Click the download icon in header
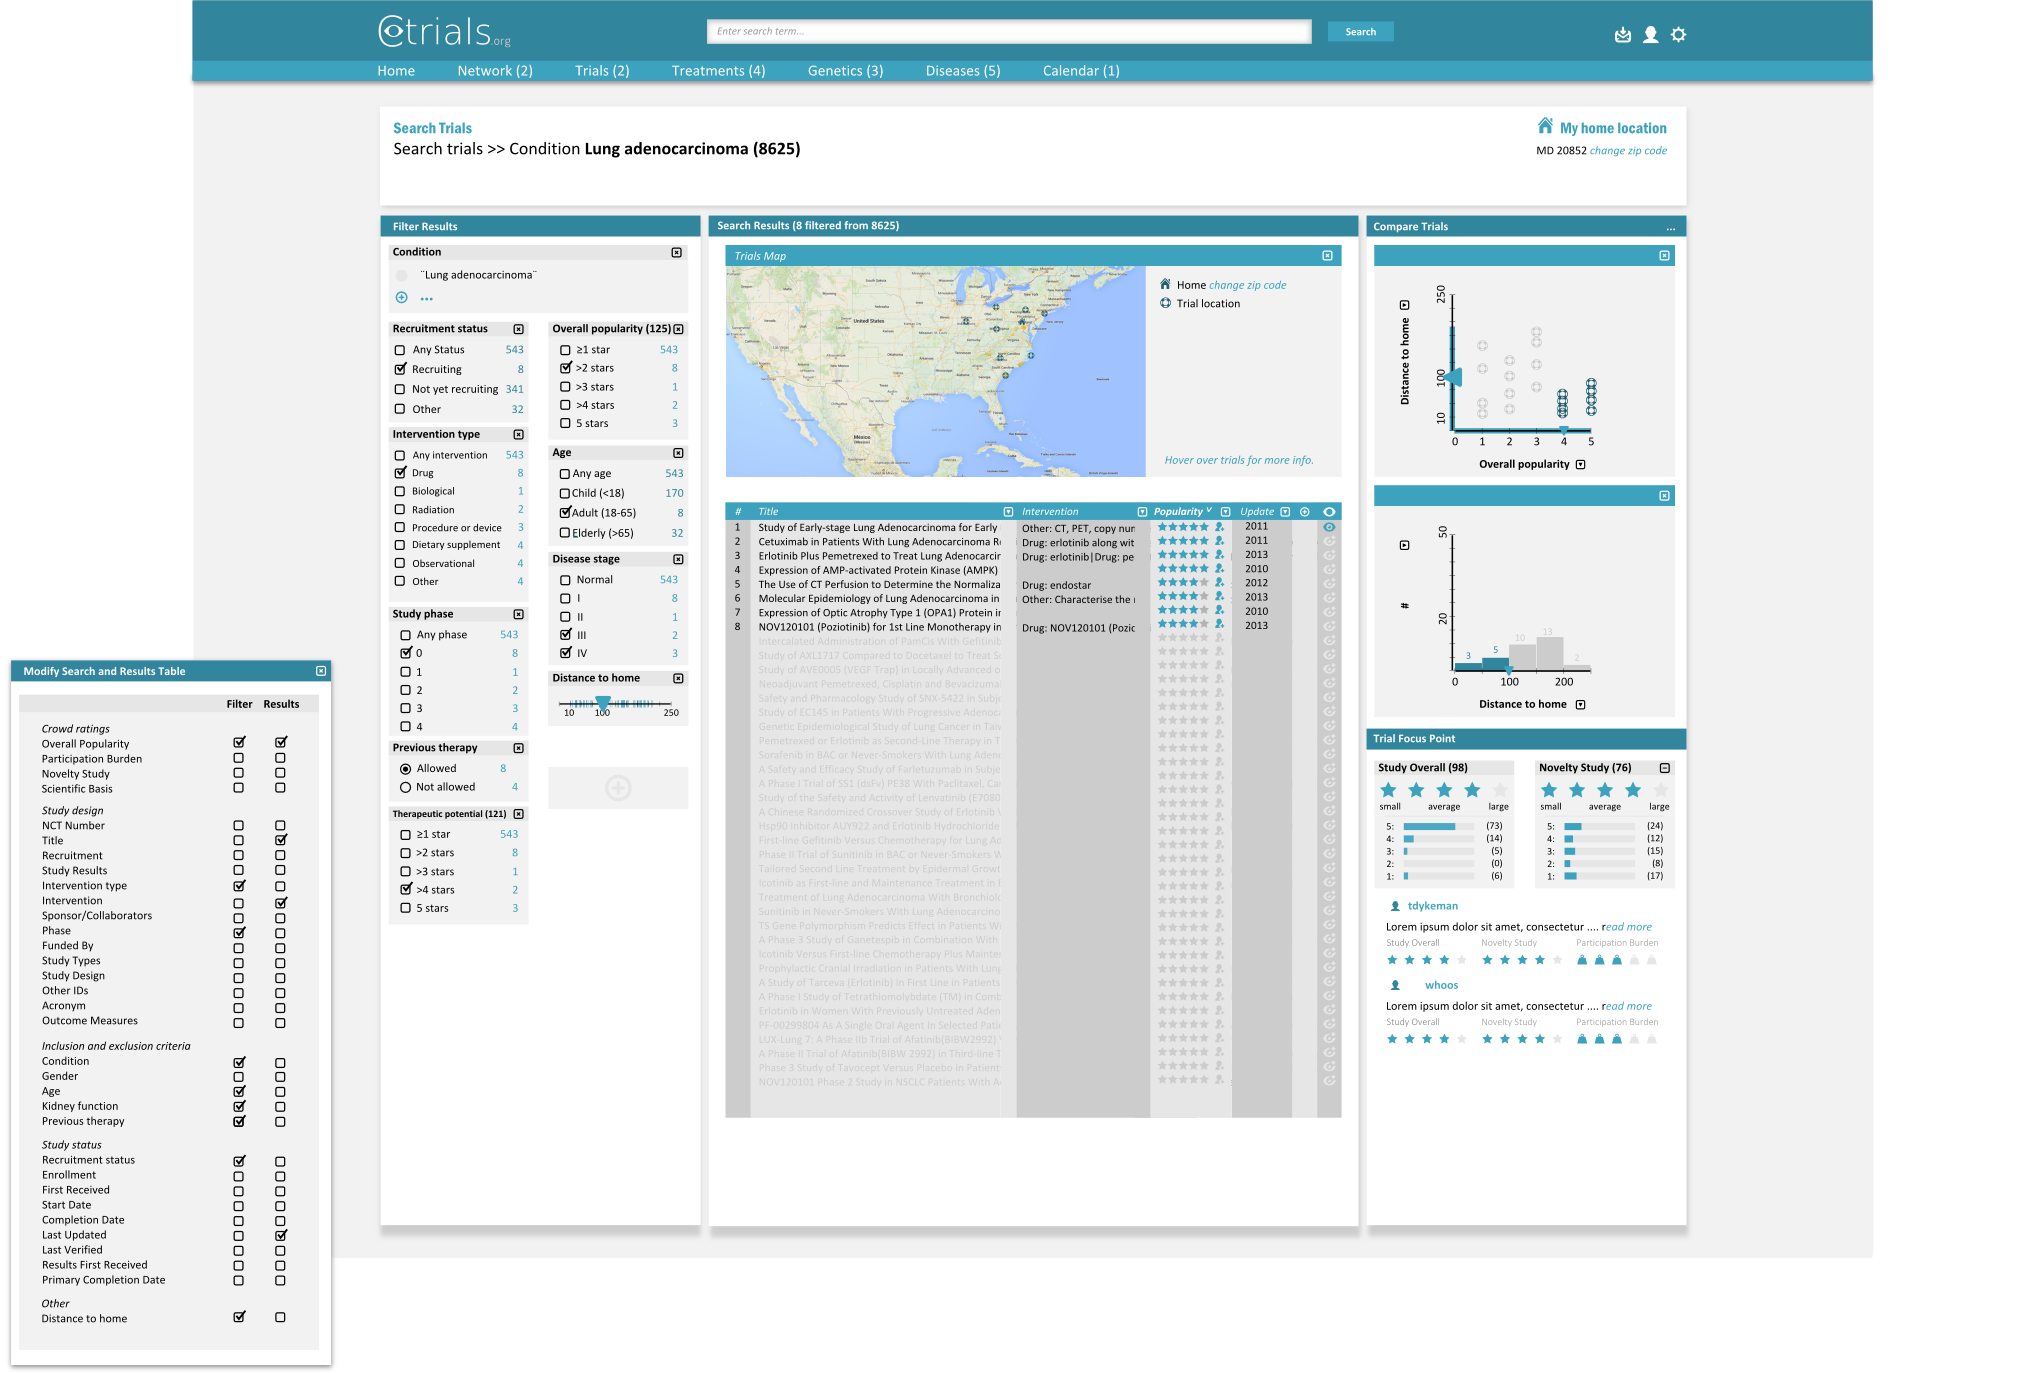The image size is (2040, 1373). coord(1623,35)
